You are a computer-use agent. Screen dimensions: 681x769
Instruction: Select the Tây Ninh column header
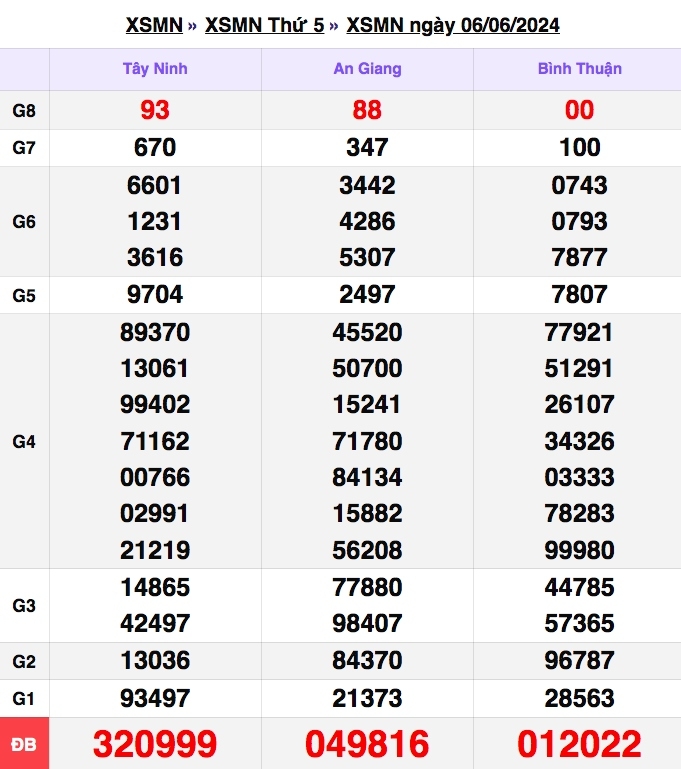(x=155, y=68)
